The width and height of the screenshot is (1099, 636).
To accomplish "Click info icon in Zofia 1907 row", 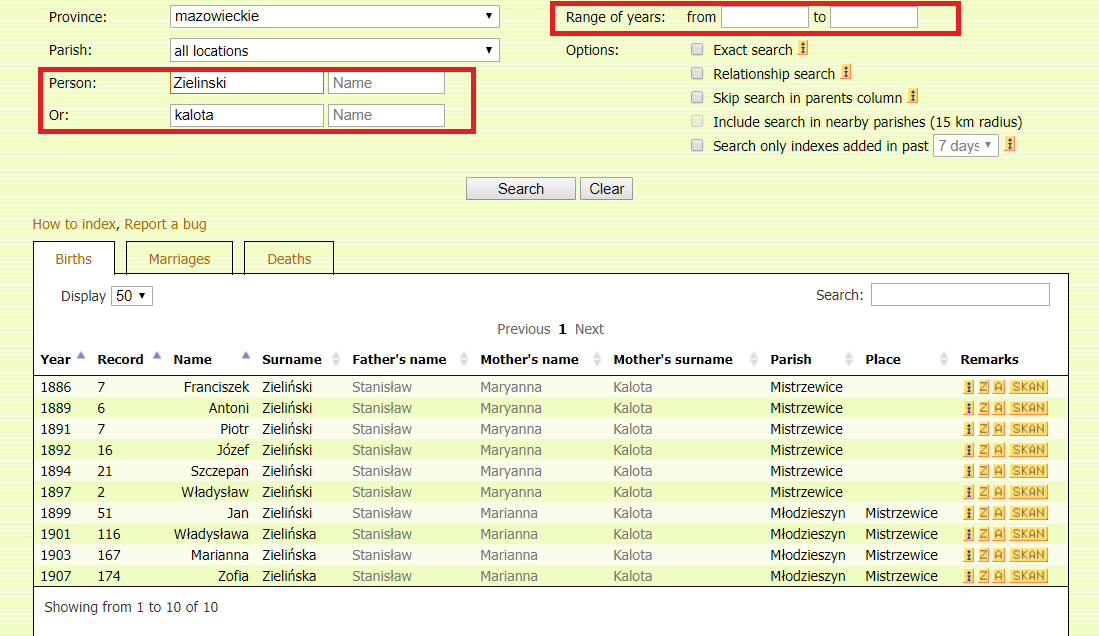I will 968,576.
